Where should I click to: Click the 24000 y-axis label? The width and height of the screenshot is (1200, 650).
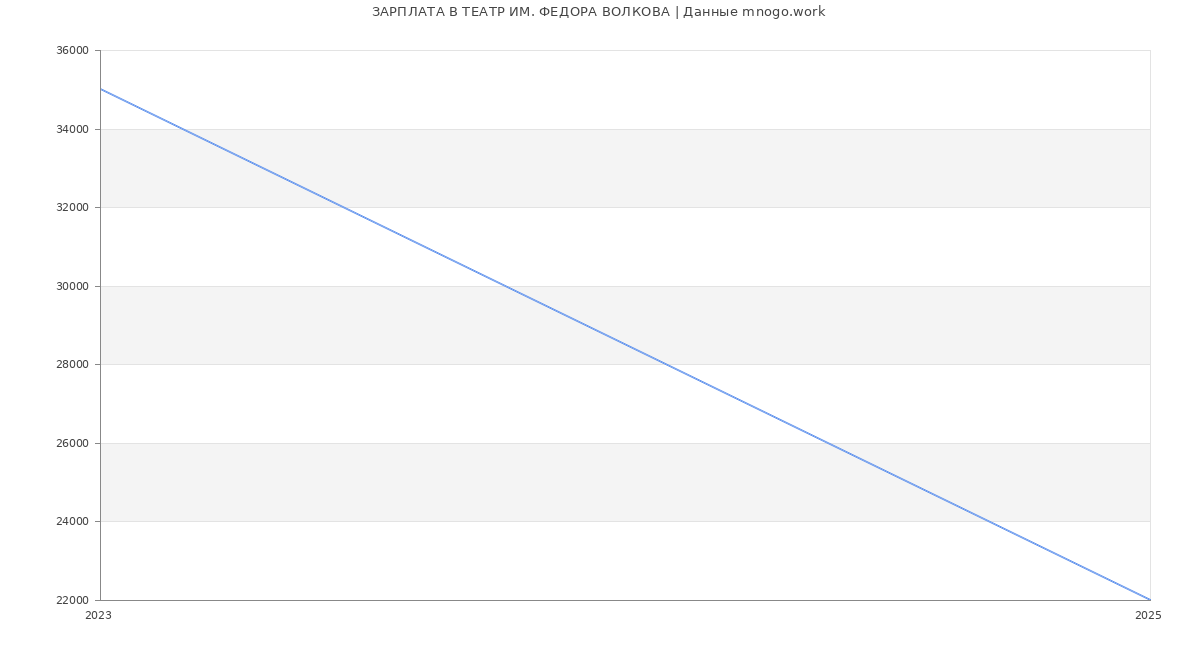pos(72,522)
